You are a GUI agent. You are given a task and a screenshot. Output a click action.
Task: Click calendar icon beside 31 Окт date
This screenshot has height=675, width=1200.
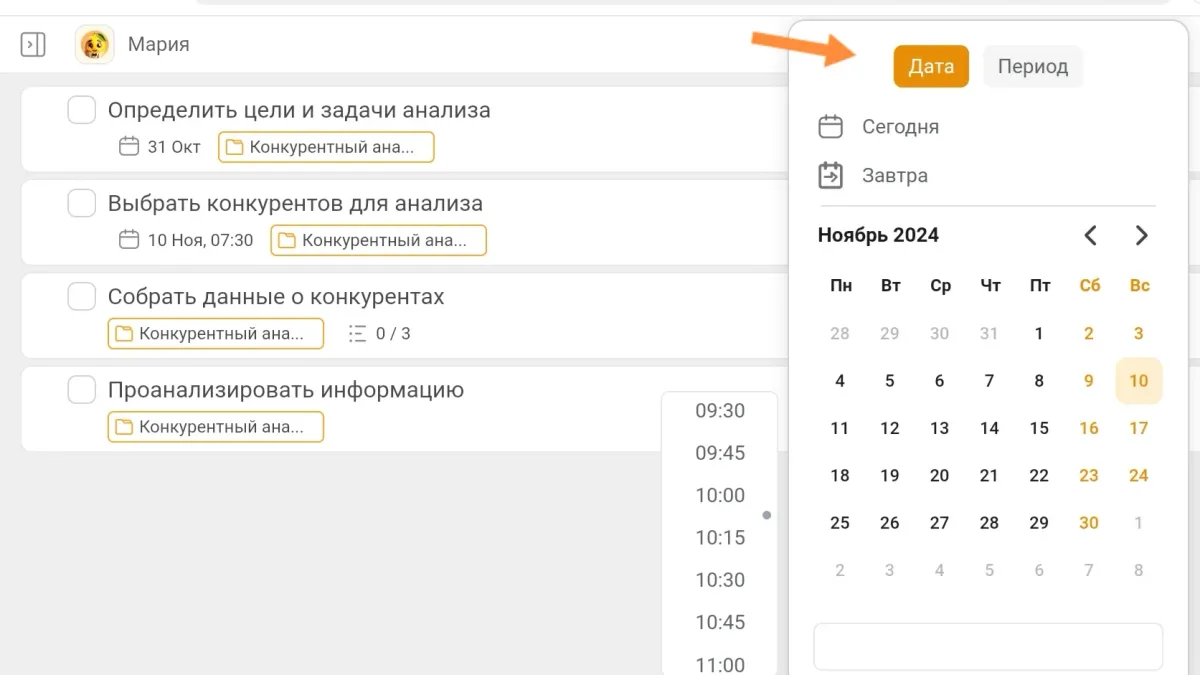pos(129,147)
